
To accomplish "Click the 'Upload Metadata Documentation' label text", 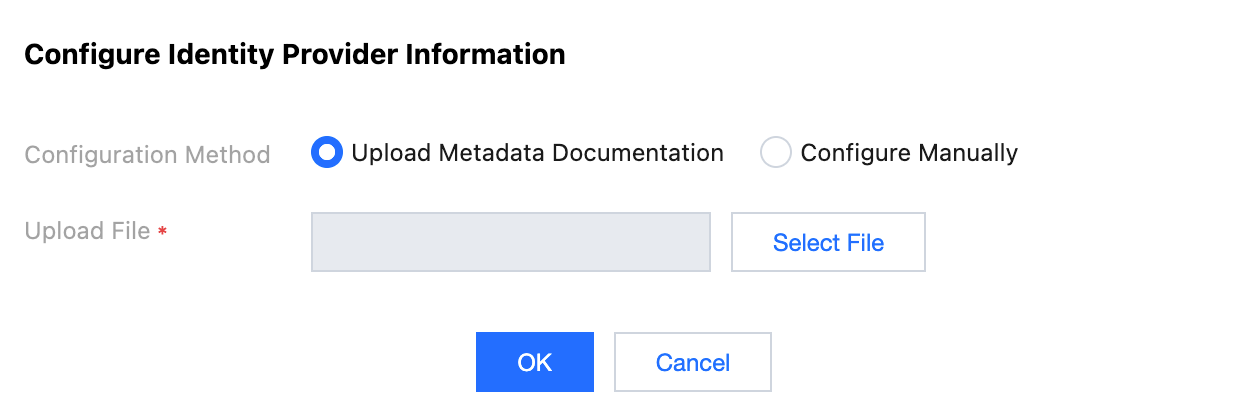I will (x=537, y=153).
